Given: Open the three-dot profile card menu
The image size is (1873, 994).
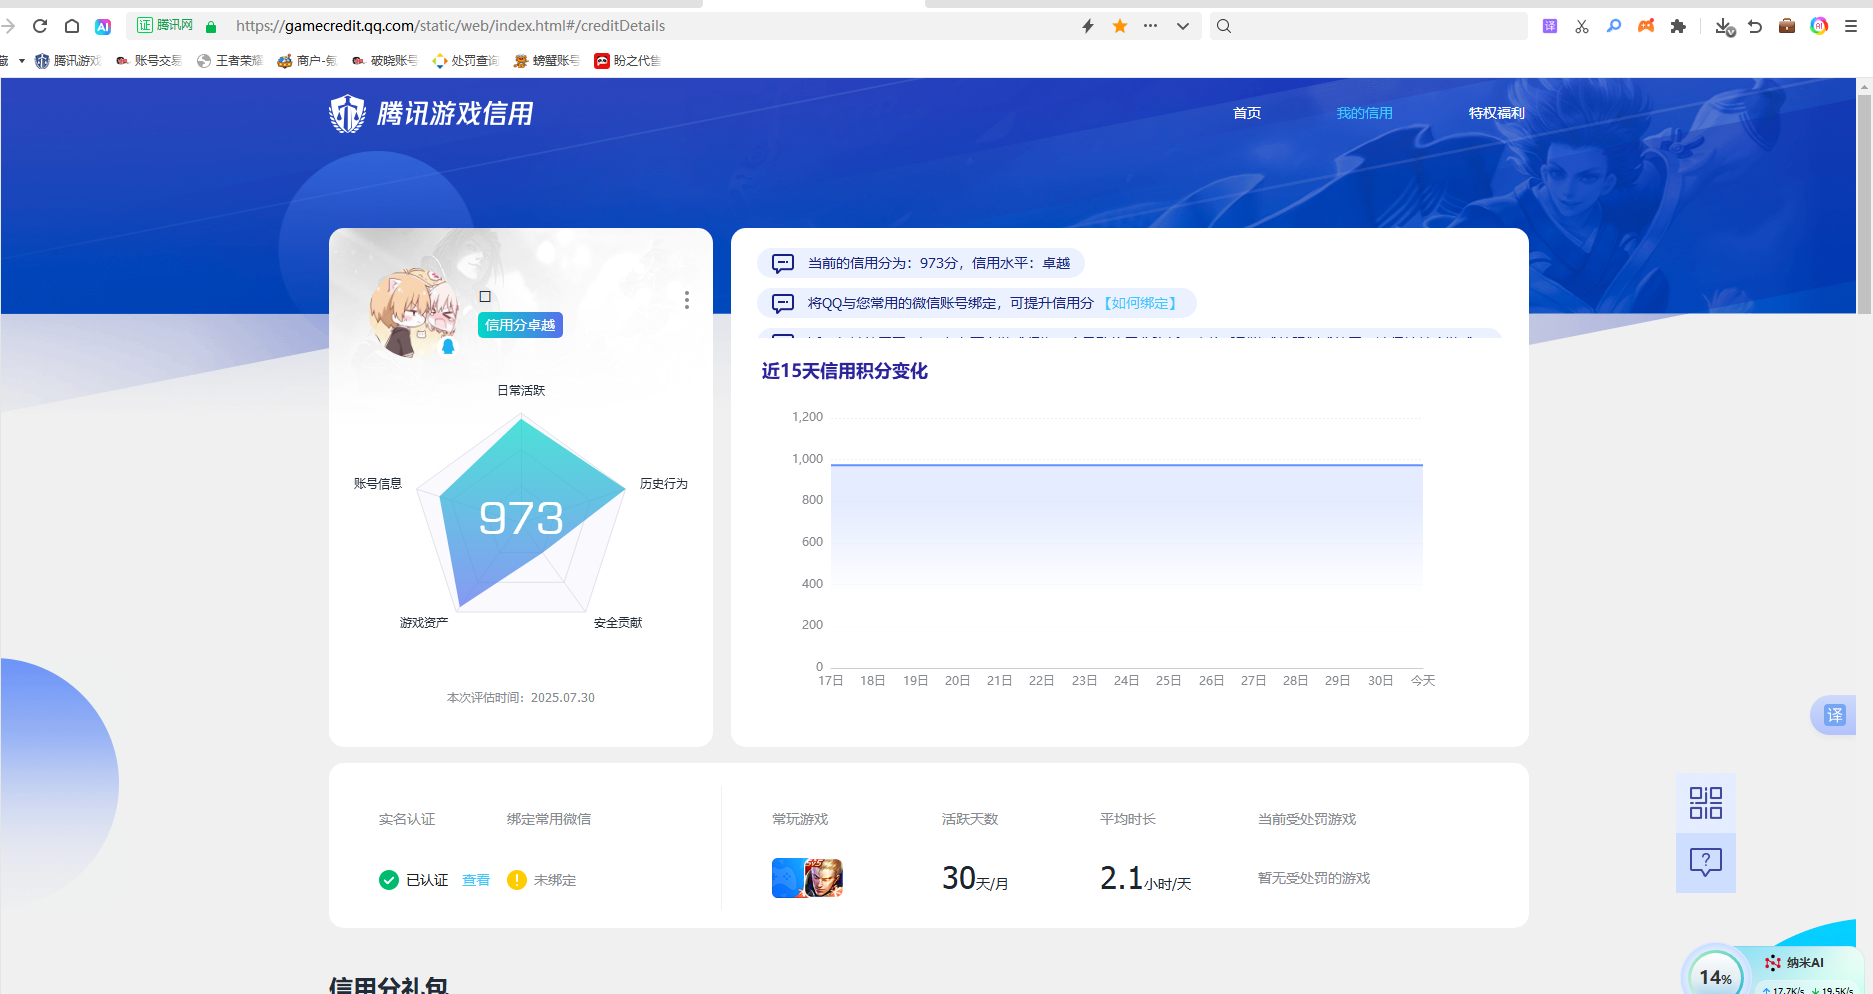Looking at the screenshot, I should point(687,300).
